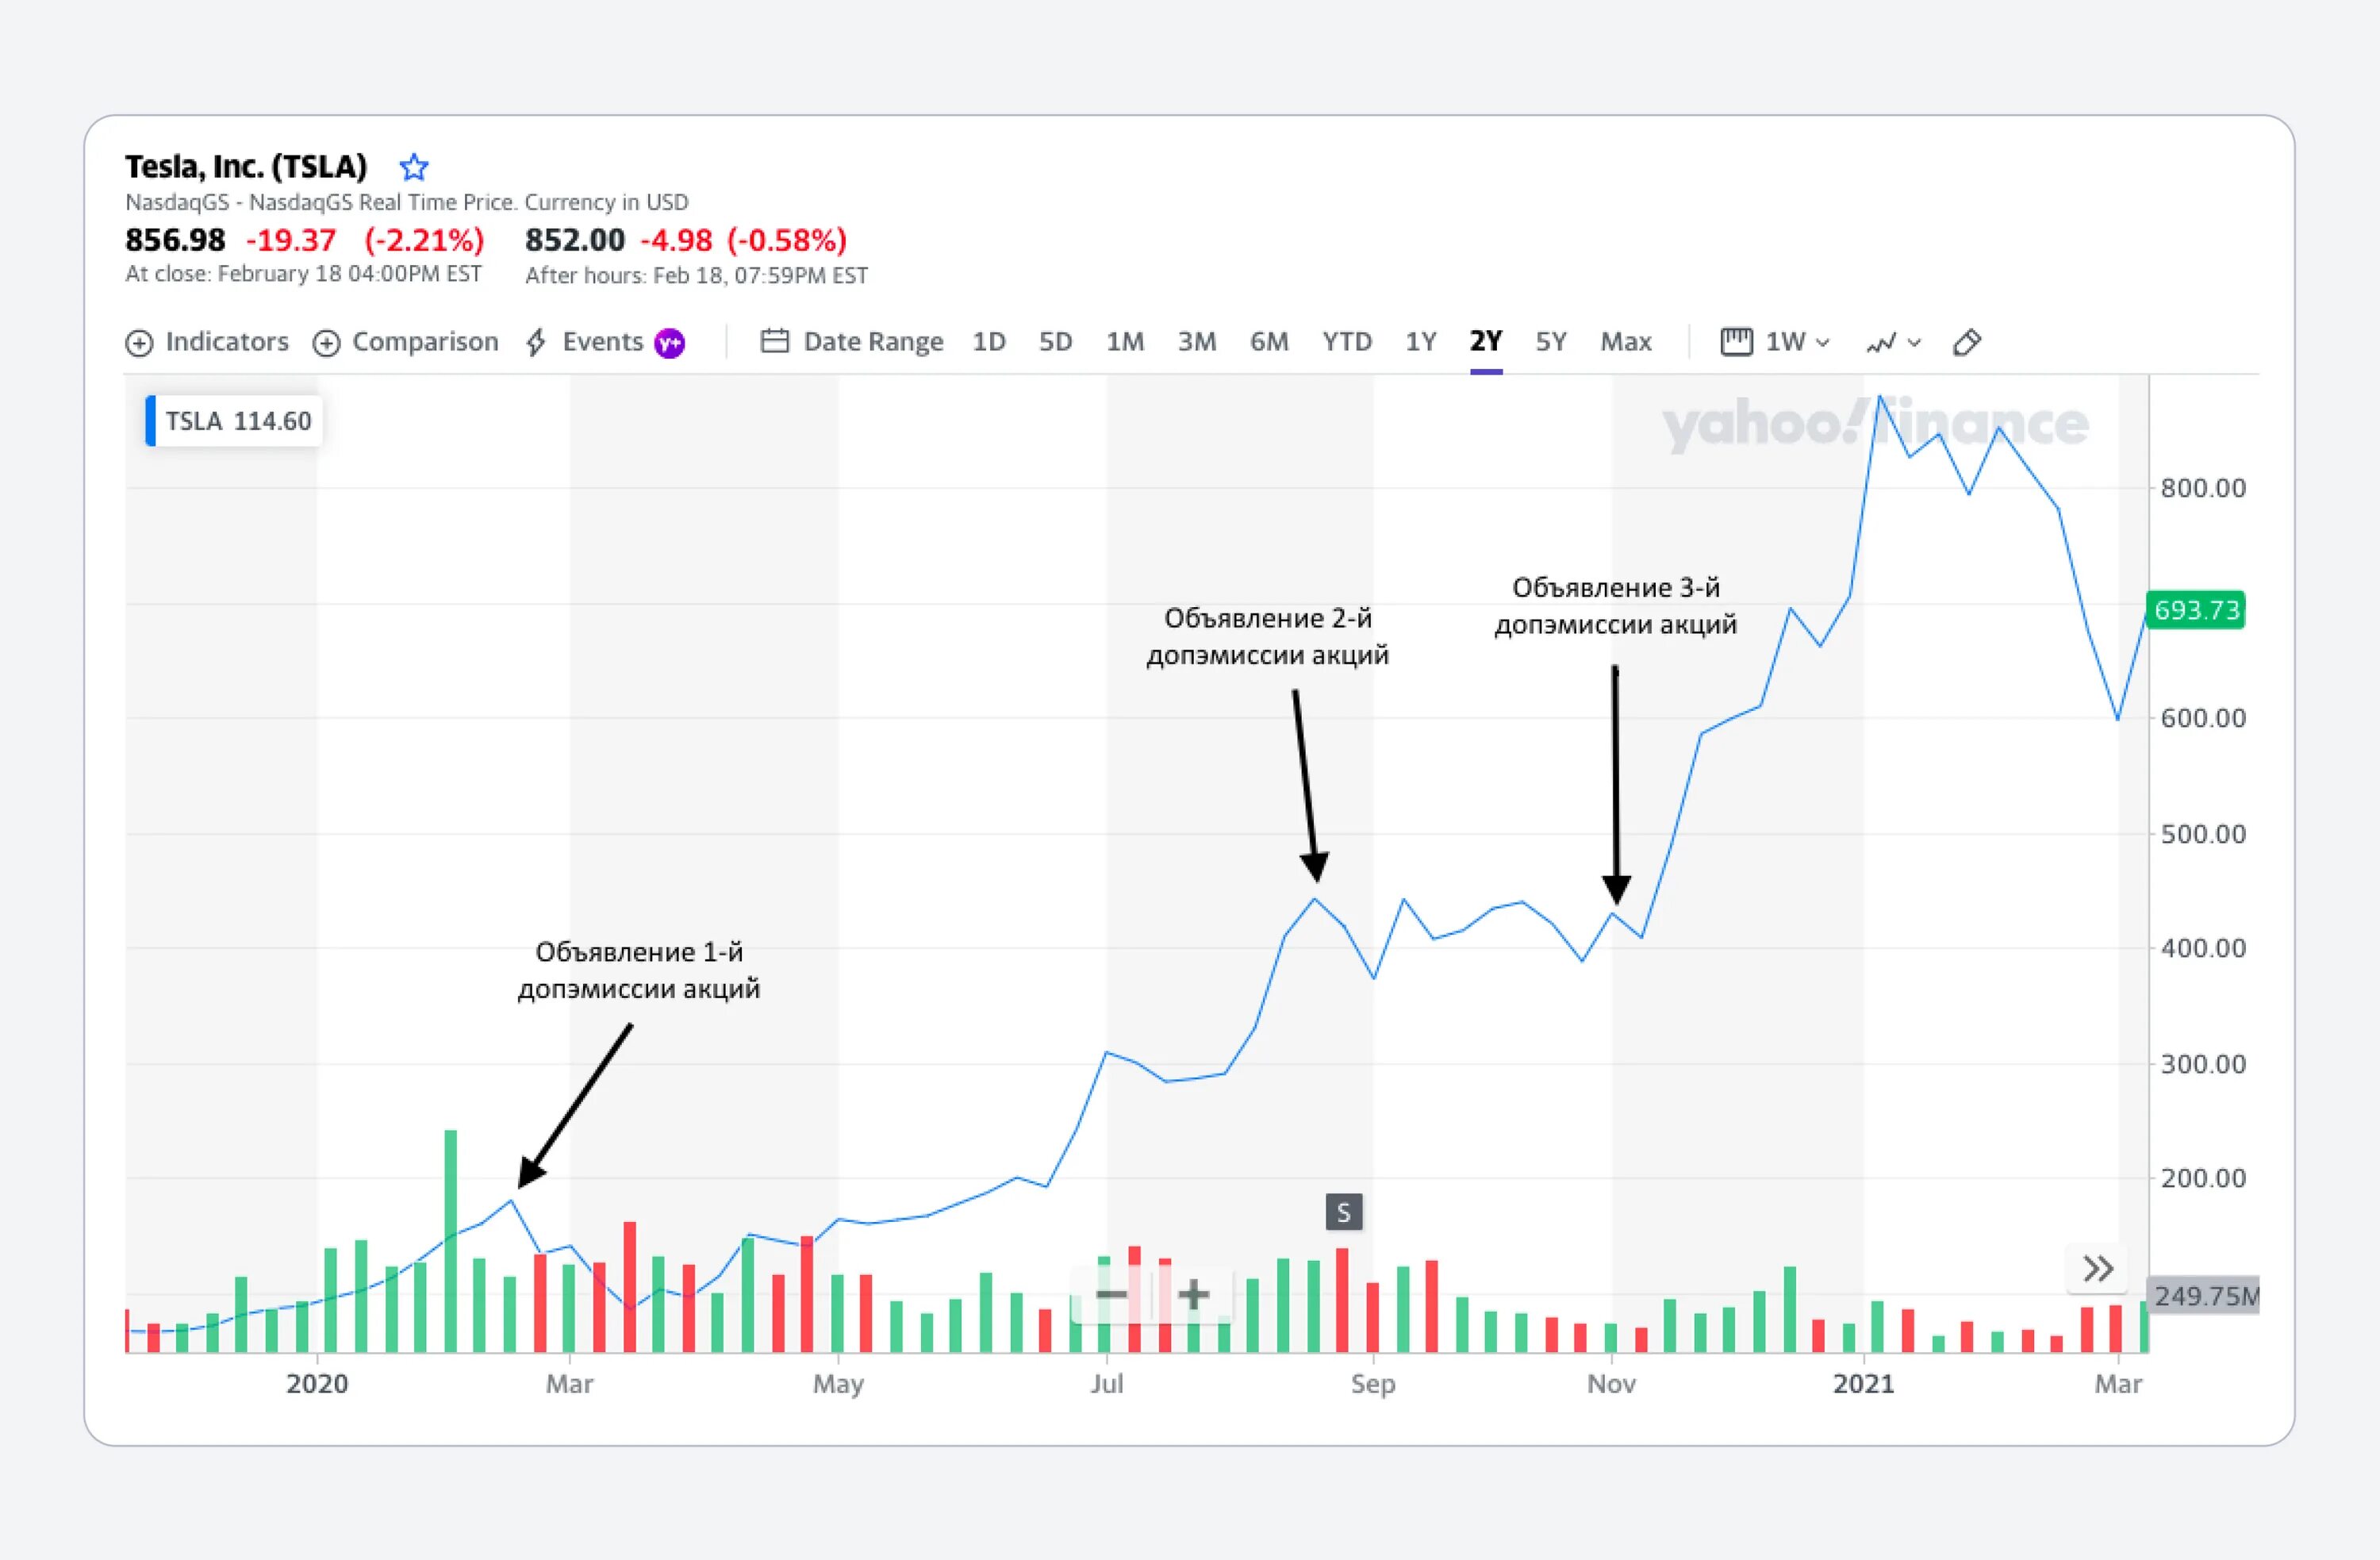Viewport: 2380px width, 1560px height.
Task: Select the Max range
Action: pos(1626,342)
